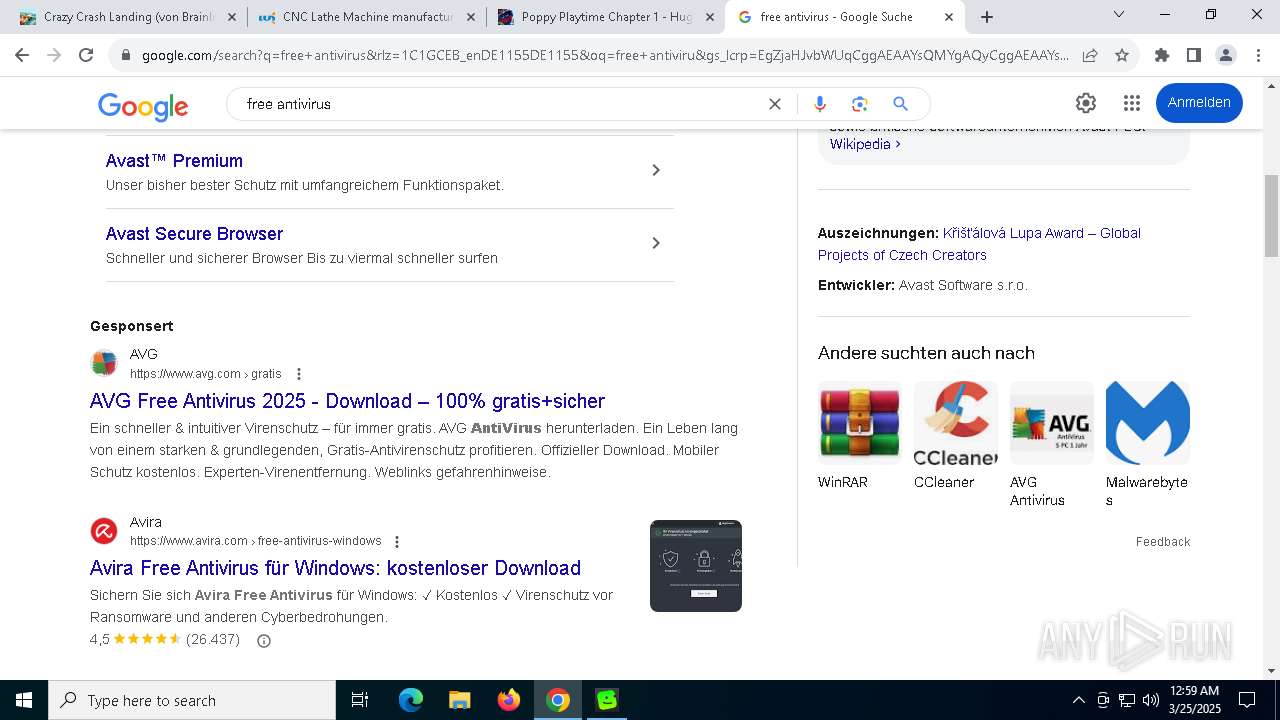Select the WinRAR related search thumbnail
This screenshot has height=720, width=1280.
tap(860, 424)
